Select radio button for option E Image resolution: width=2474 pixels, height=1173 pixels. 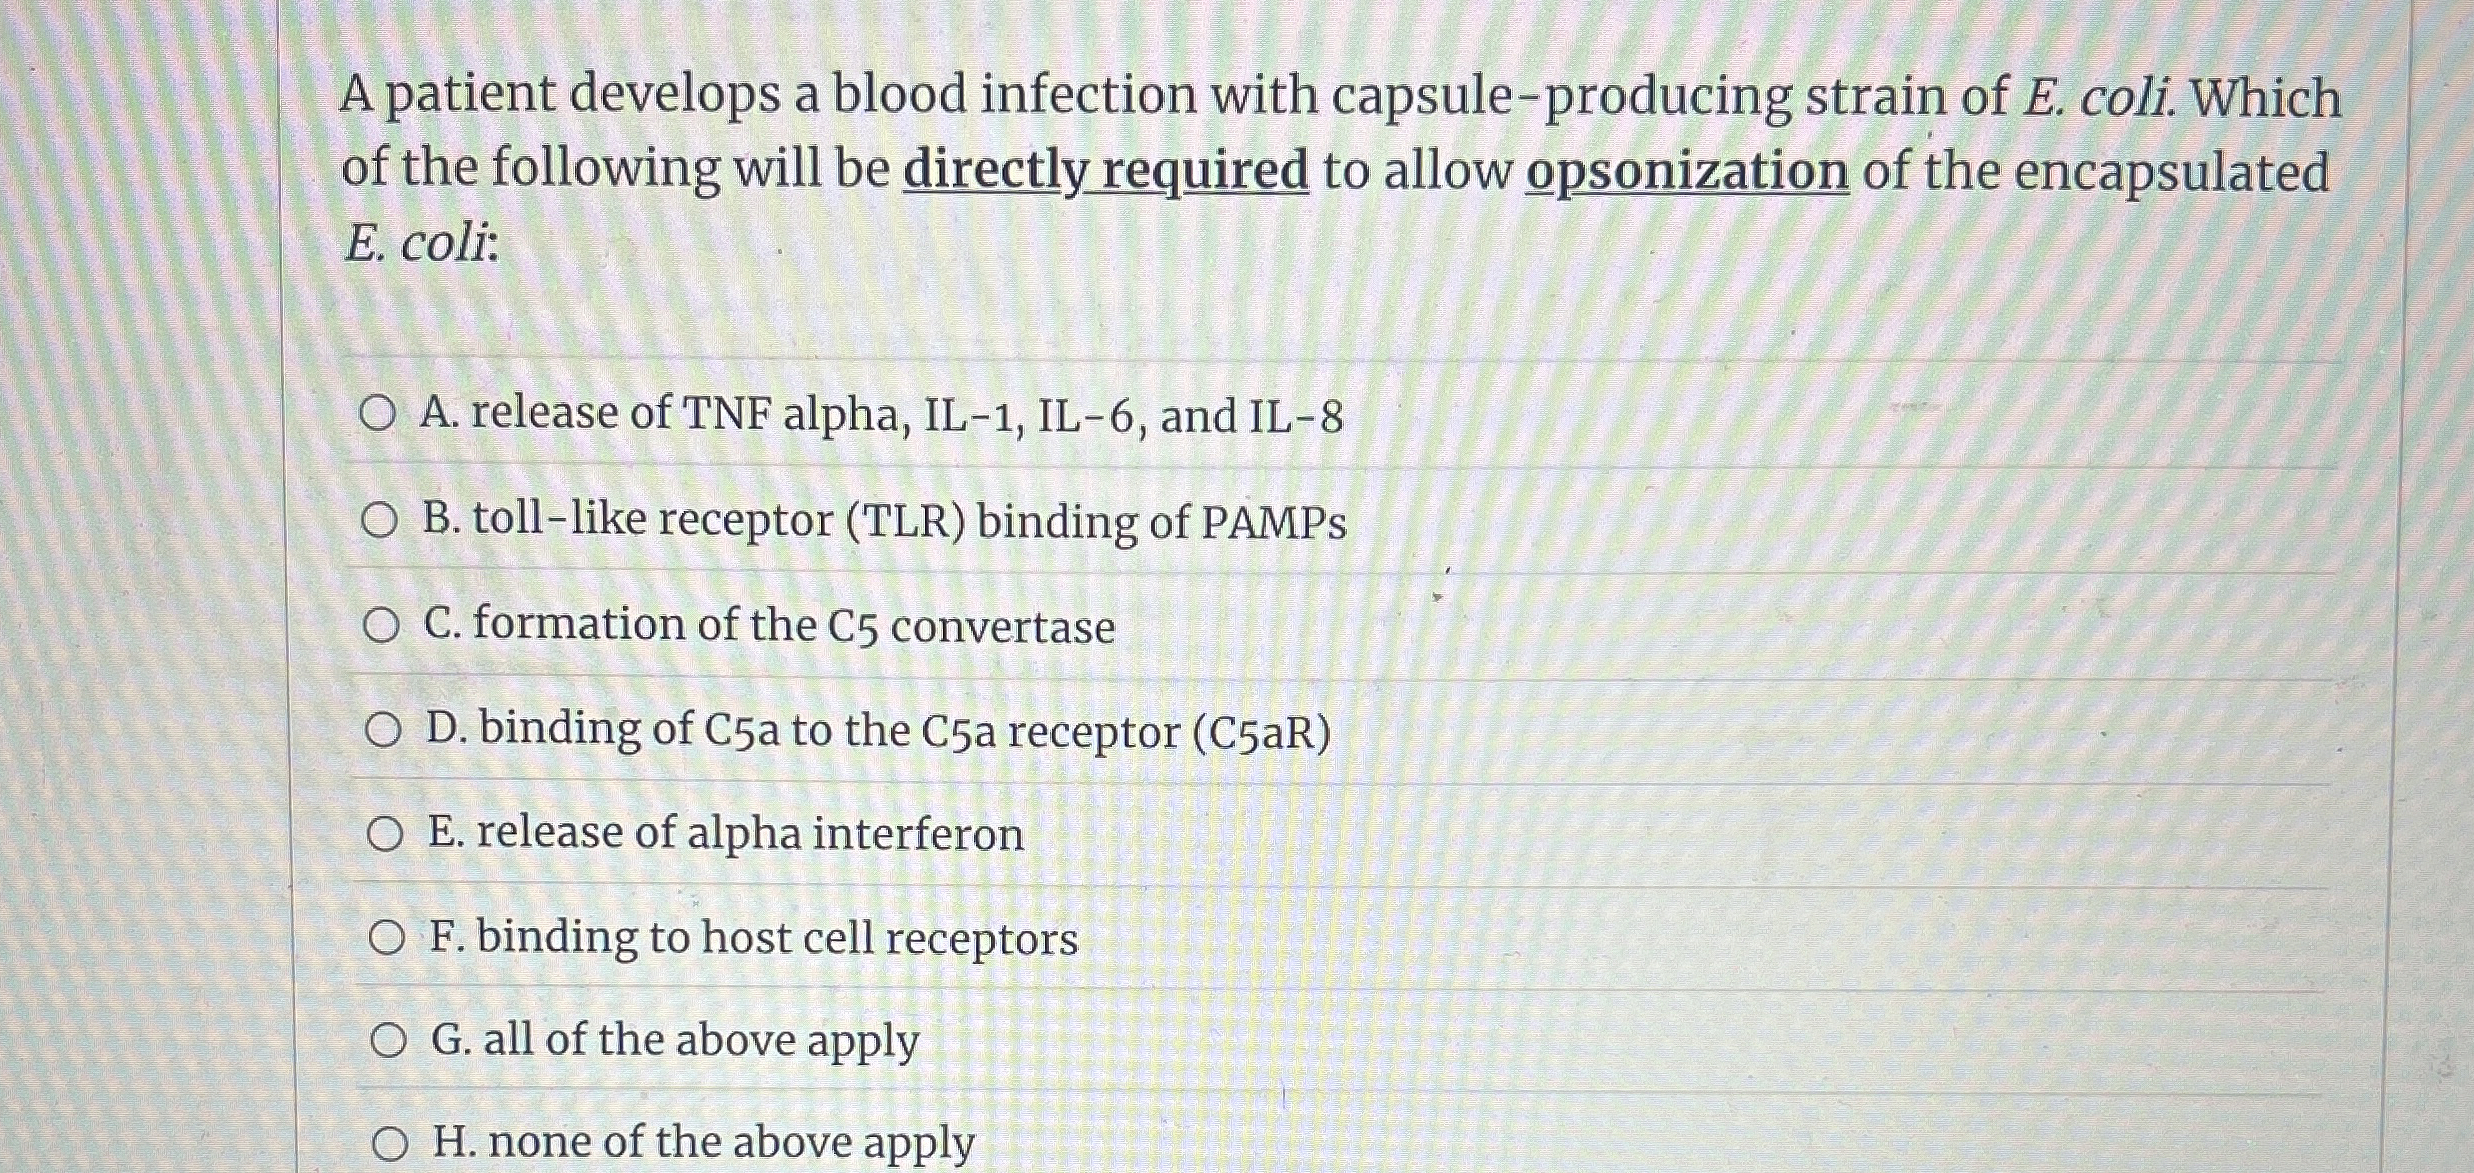click(x=385, y=834)
